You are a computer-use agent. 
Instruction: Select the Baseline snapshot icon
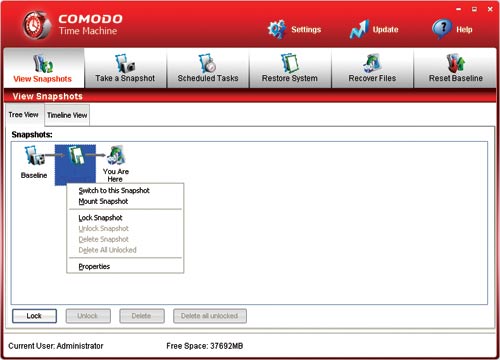pyautogui.click(x=34, y=156)
